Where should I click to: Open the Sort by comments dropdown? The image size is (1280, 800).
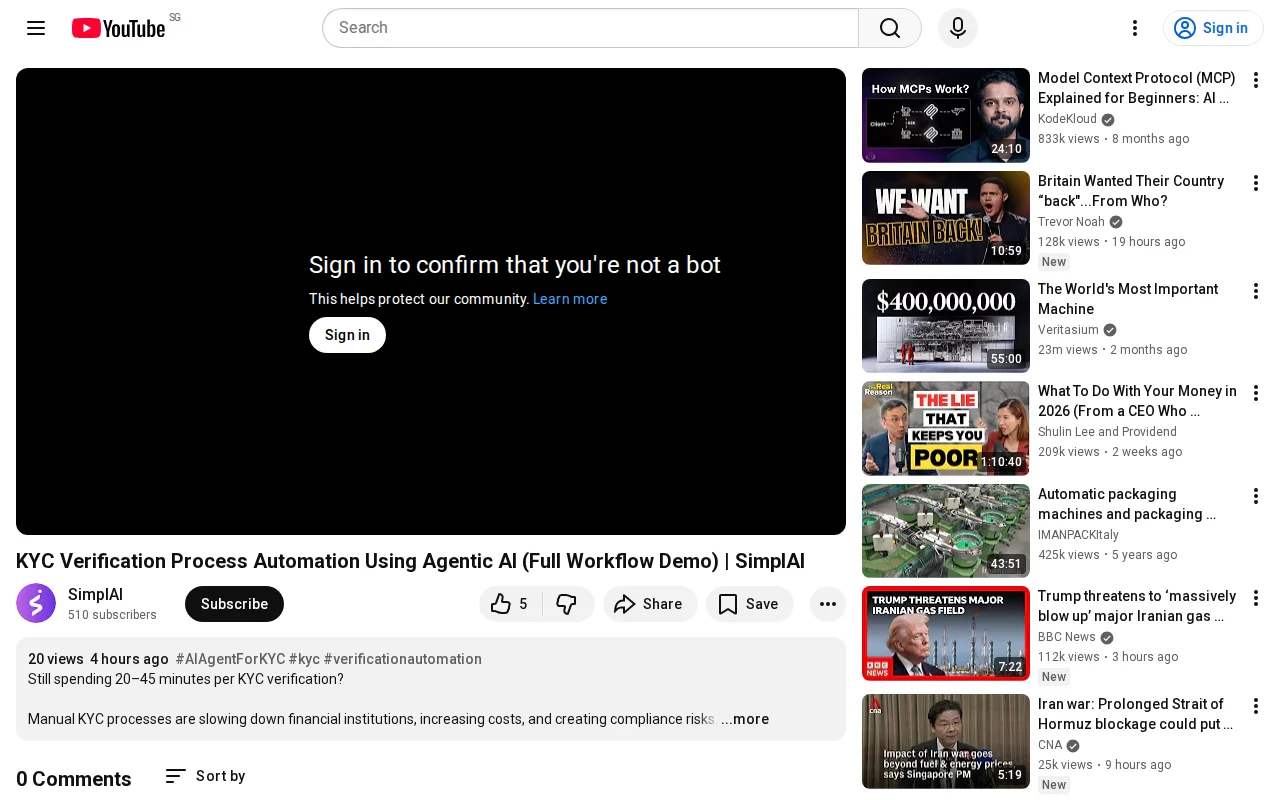(205, 776)
